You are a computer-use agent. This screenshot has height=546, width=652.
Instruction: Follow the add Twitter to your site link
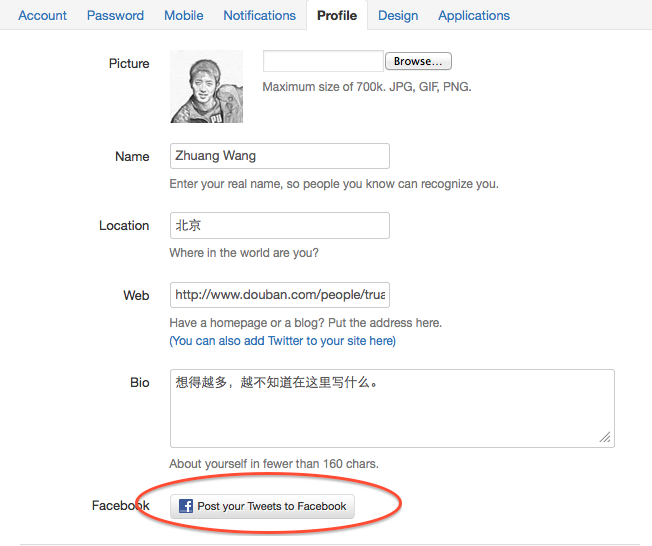pyautogui.click(x=283, y=341)
